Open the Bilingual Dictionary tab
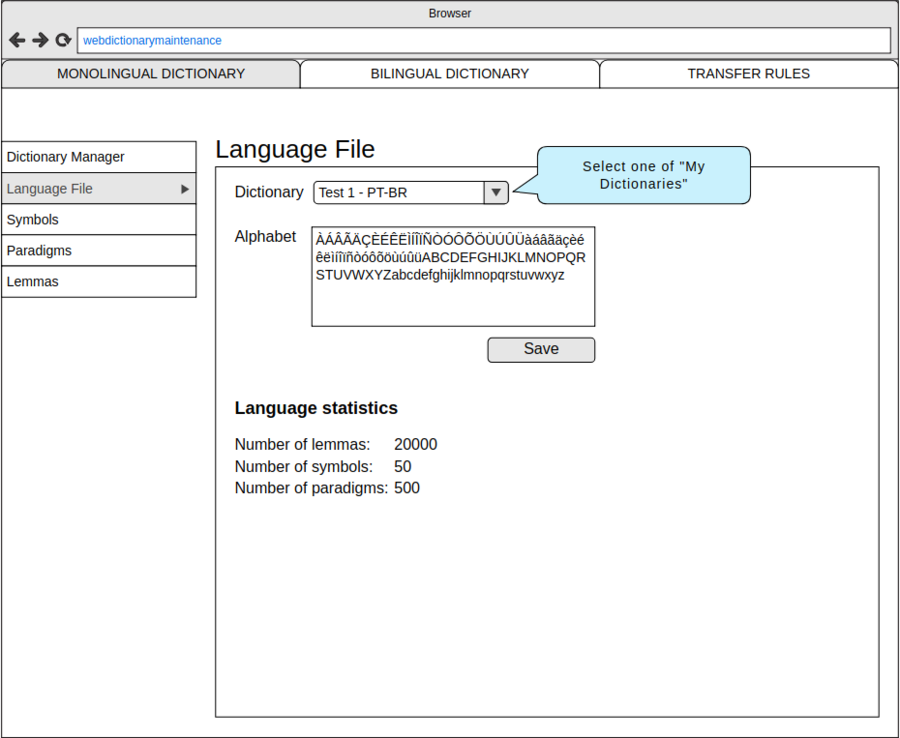The height and width of the screenshot is (738, 900). (x=450, y=74)
